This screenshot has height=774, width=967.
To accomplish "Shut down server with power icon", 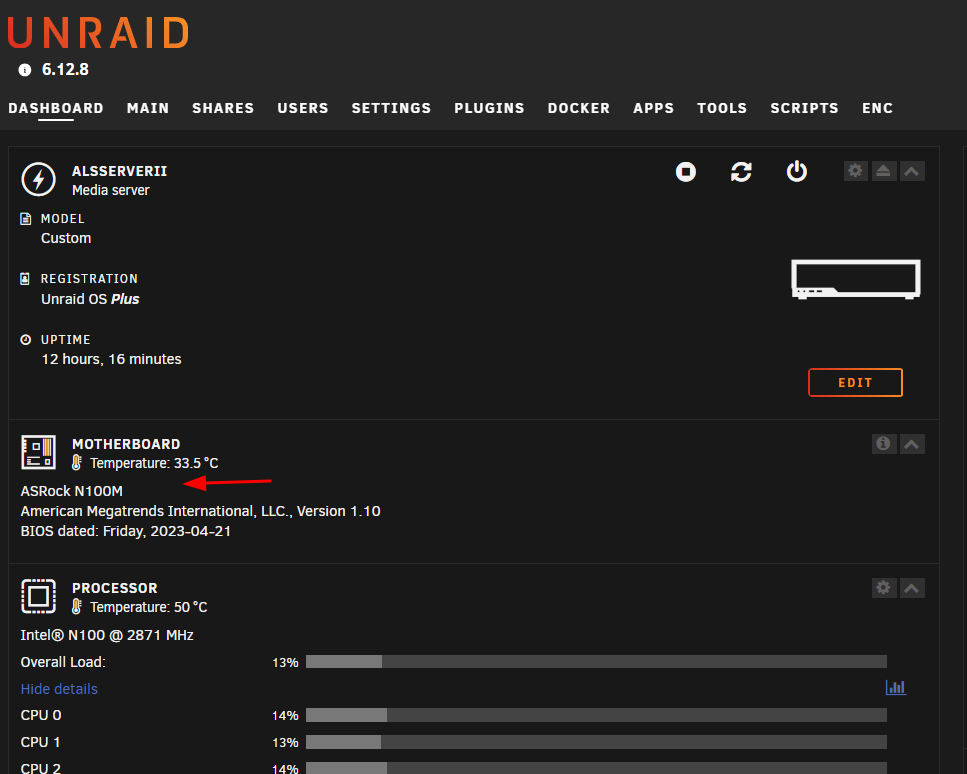I will (797, 171).
